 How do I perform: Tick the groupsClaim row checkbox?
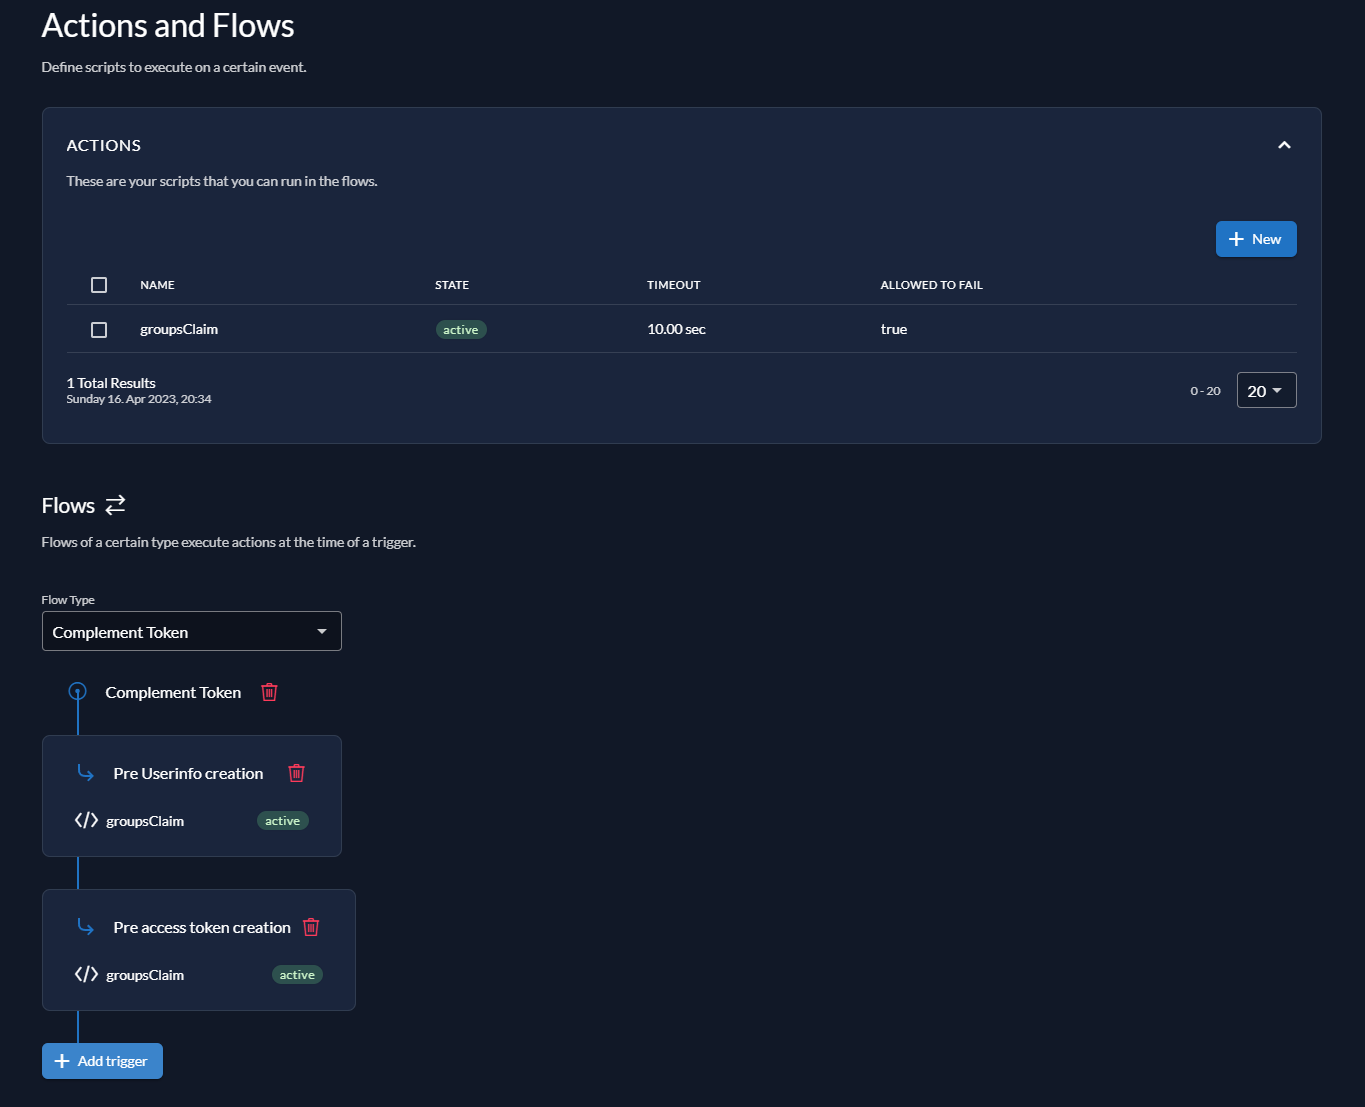[x=99, y=330]
